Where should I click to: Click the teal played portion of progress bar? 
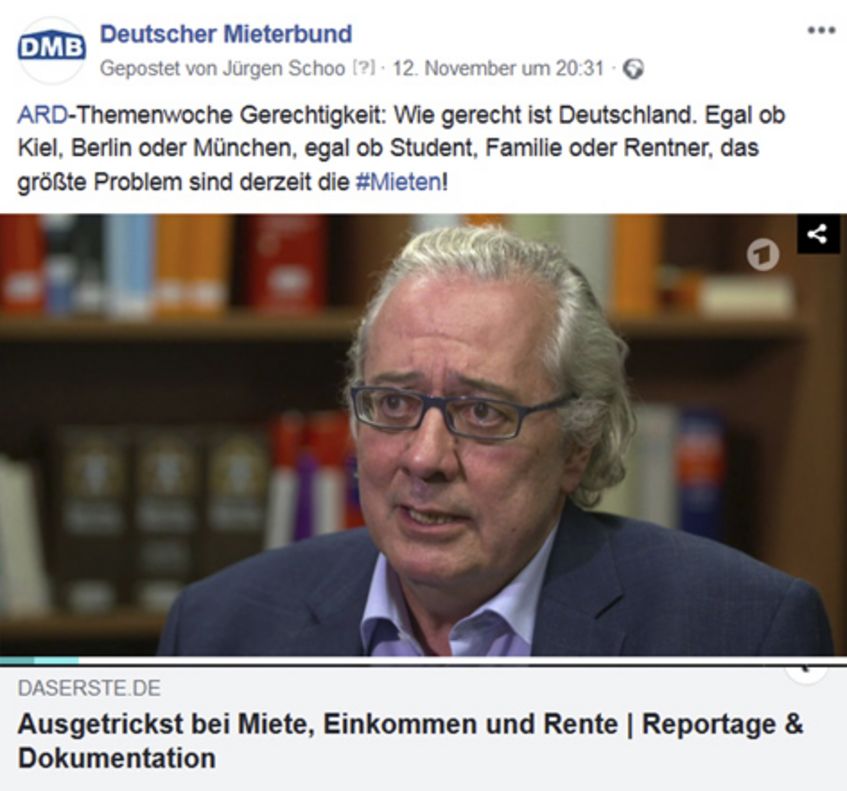pos(39,660)
